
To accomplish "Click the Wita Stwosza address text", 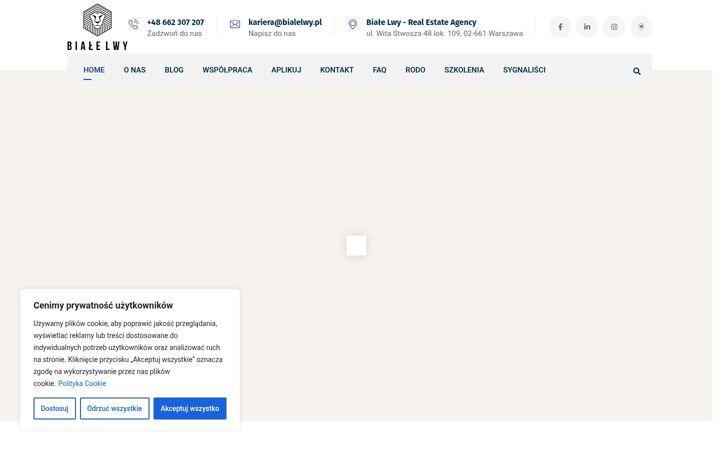I will click(444, 34).
